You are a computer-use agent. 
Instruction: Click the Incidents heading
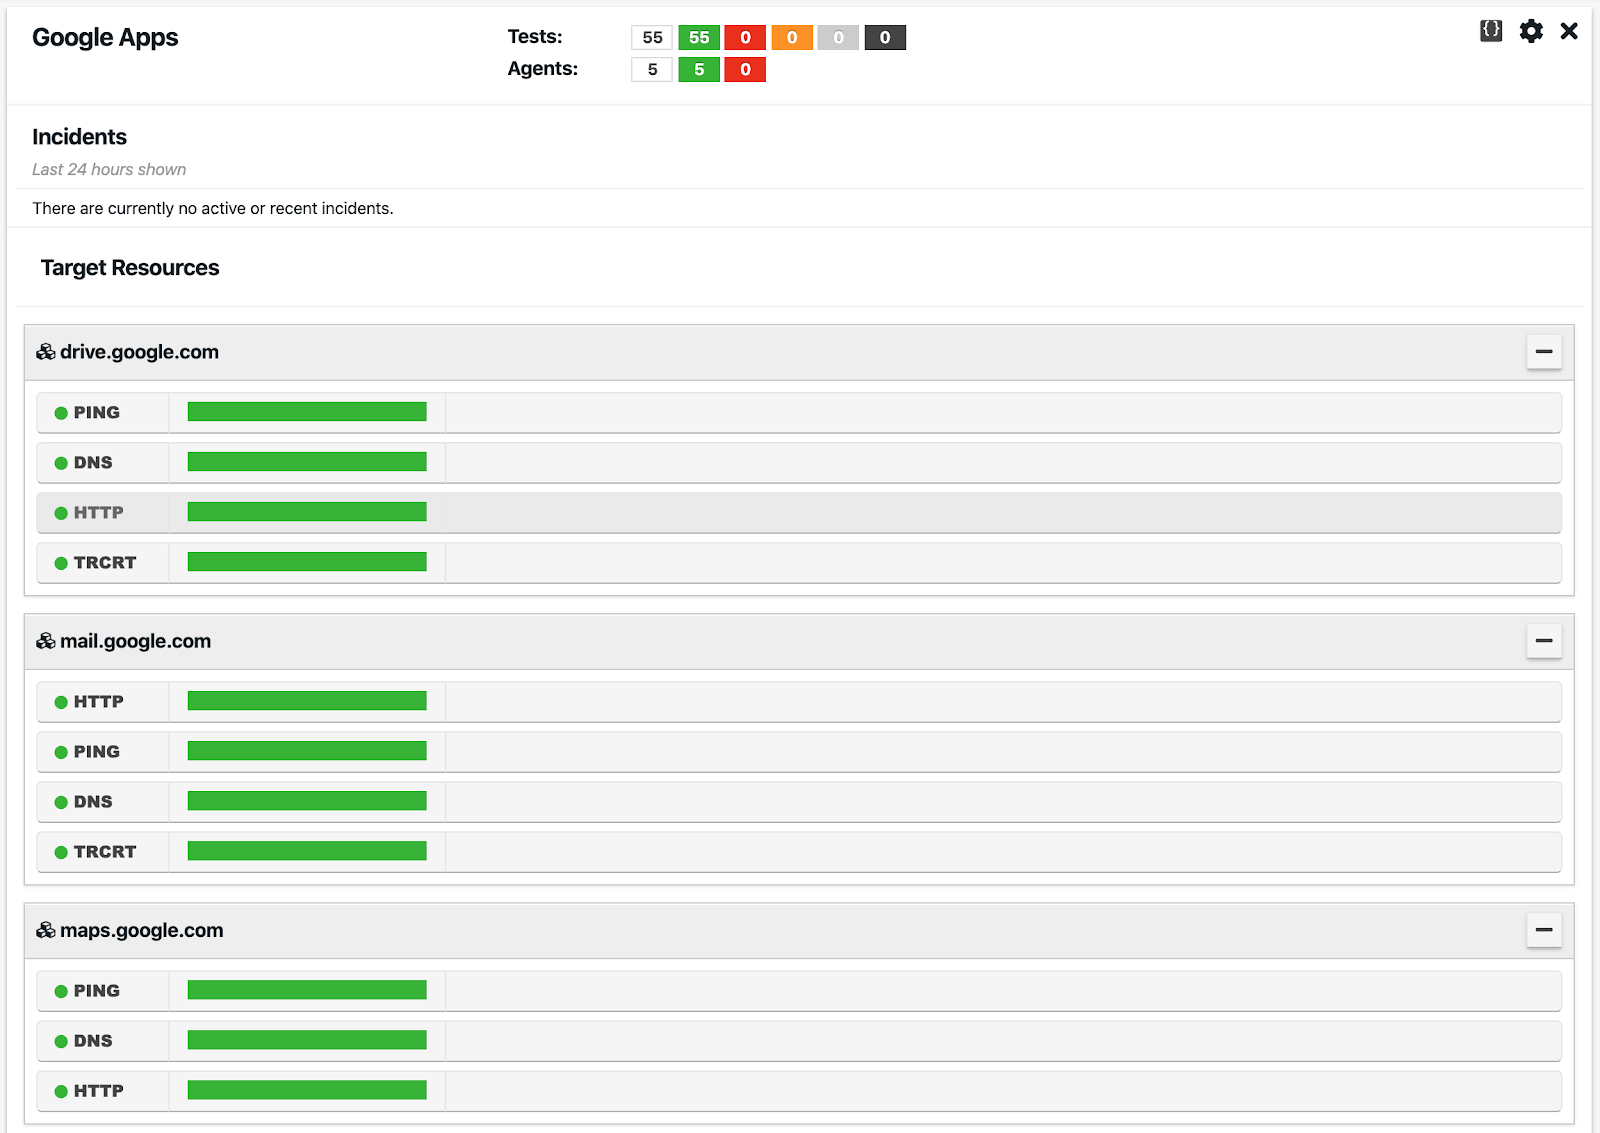79,137
